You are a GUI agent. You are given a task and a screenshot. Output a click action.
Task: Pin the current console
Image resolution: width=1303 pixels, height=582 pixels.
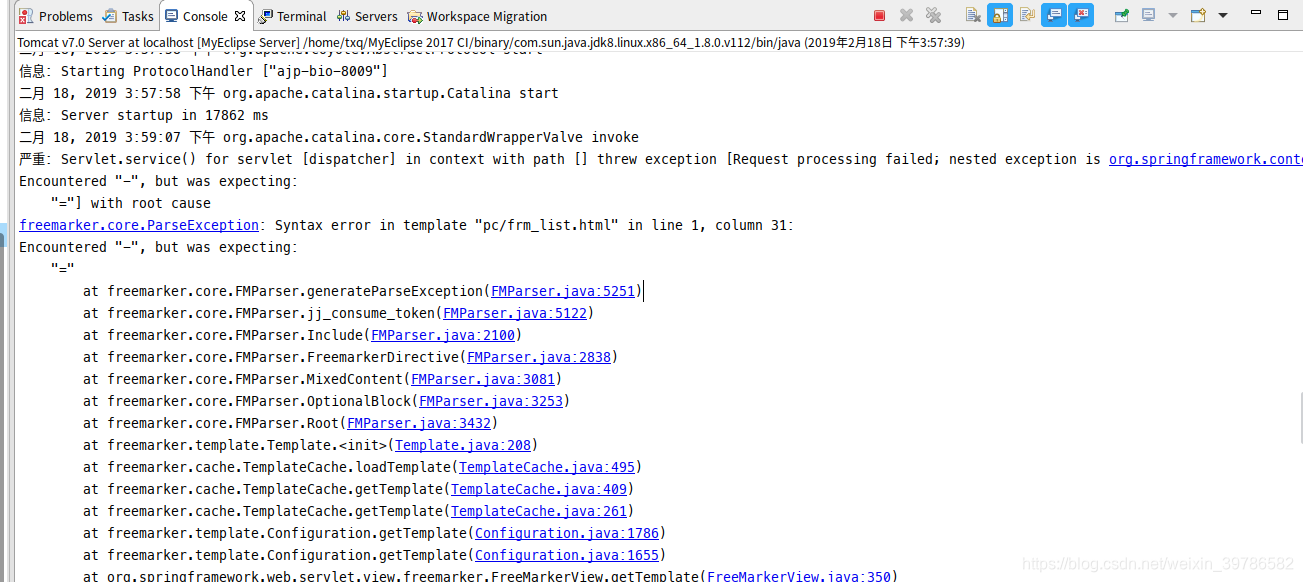pyautogui.click(x=1122, y=15)
